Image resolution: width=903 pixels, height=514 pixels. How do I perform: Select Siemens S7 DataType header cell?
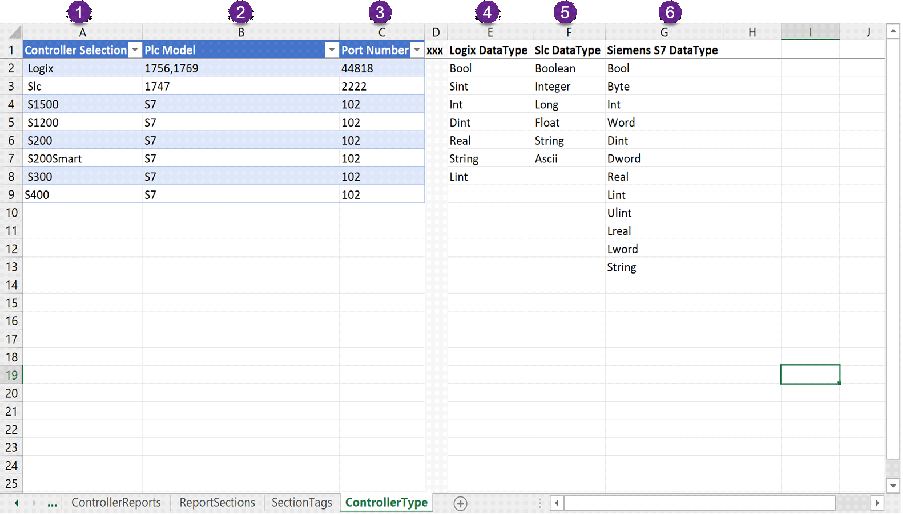(x=664, y=50)
